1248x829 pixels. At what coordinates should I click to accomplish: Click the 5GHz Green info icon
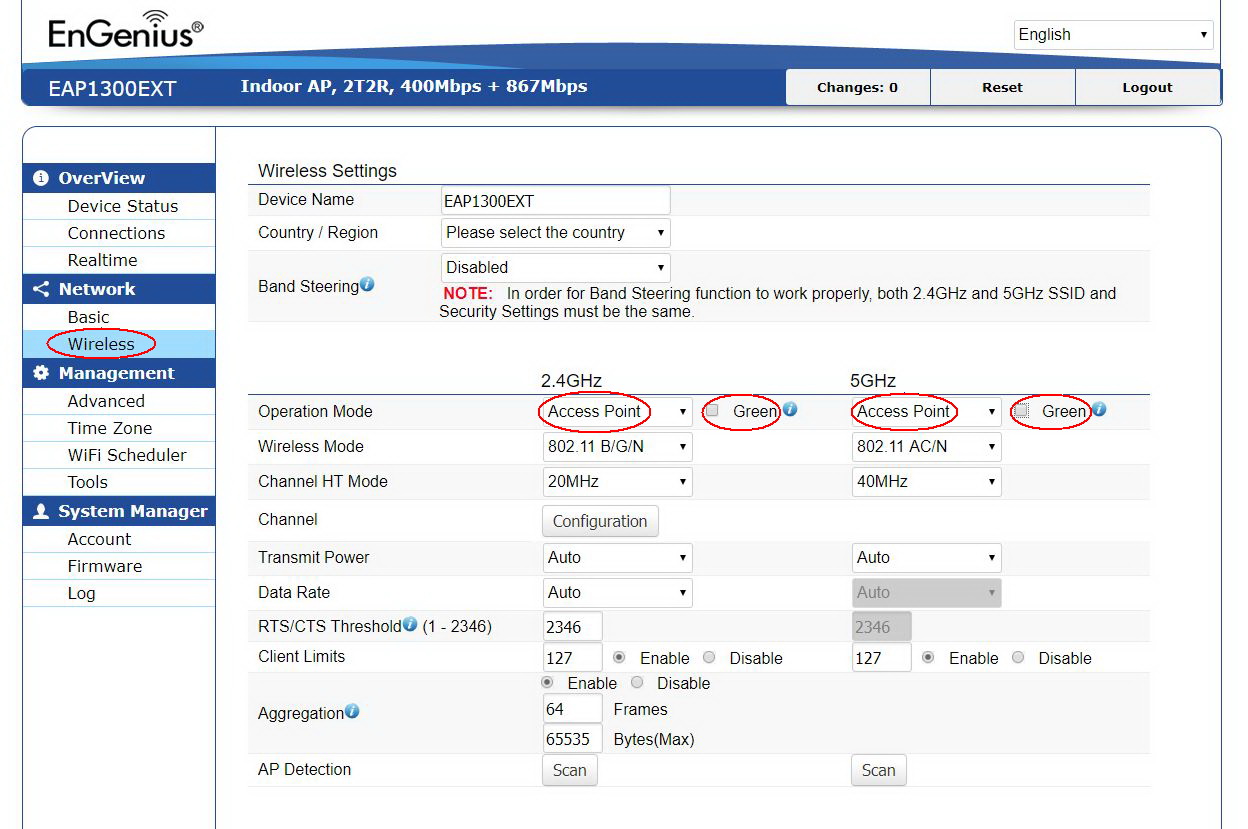(x=1099, y=409)
